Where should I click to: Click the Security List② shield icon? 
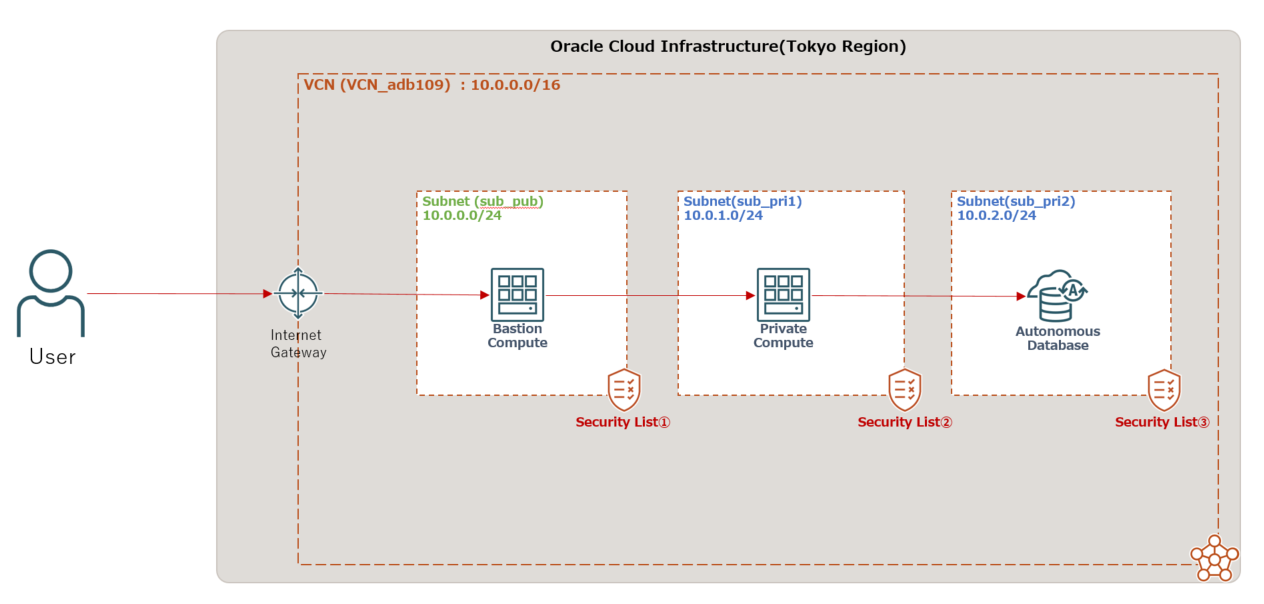[905, 388]
